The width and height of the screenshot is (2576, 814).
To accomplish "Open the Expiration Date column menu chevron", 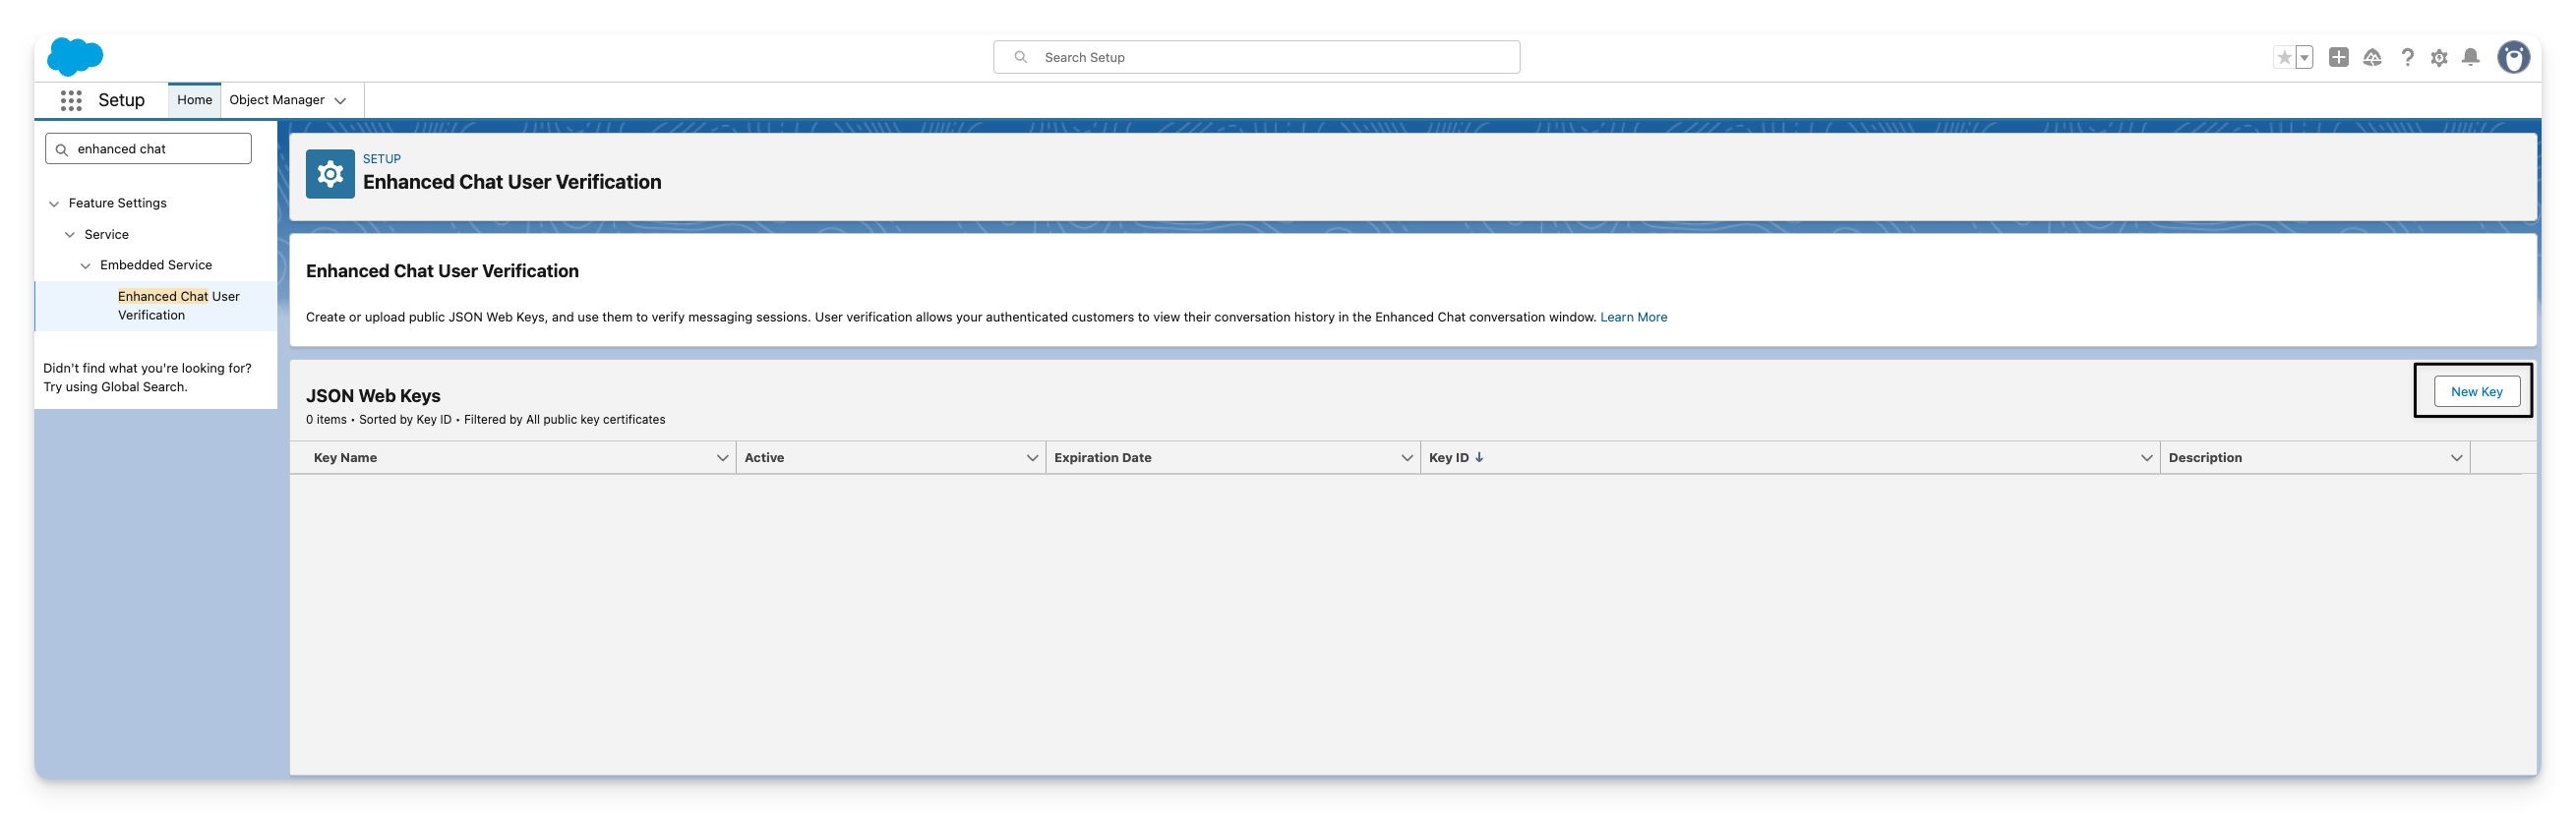I will point(1406,458).
